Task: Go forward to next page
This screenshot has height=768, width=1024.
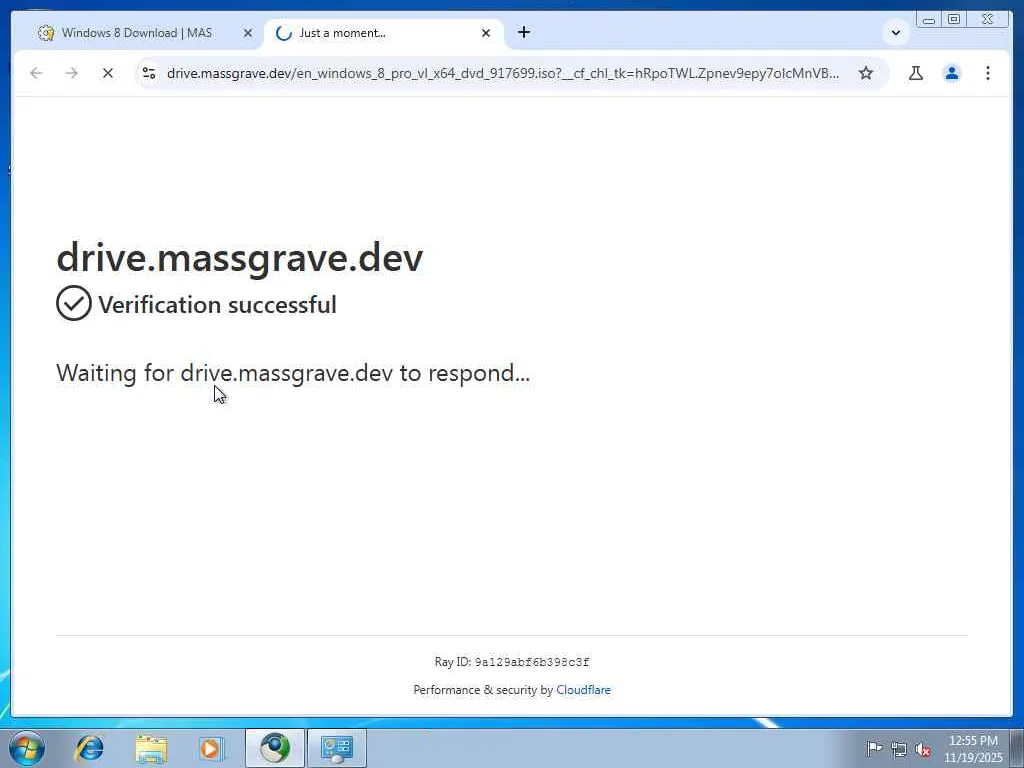Action: click(72, 73)
